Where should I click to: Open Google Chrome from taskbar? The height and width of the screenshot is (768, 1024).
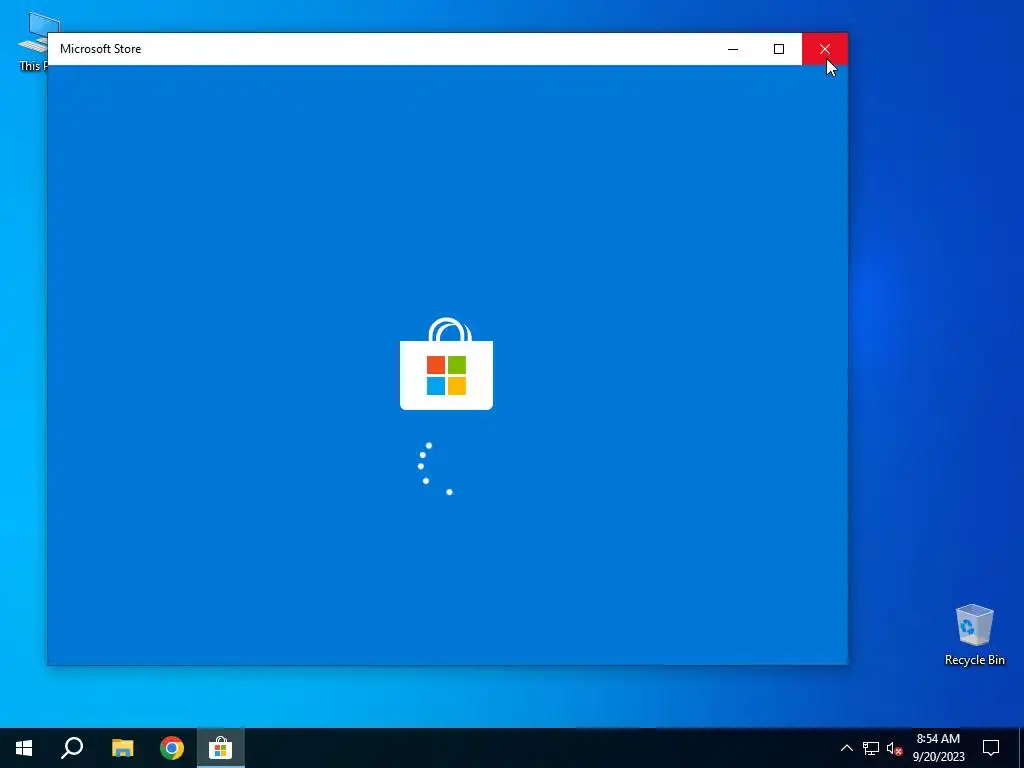pyautogui.click(x=172, y=748)
